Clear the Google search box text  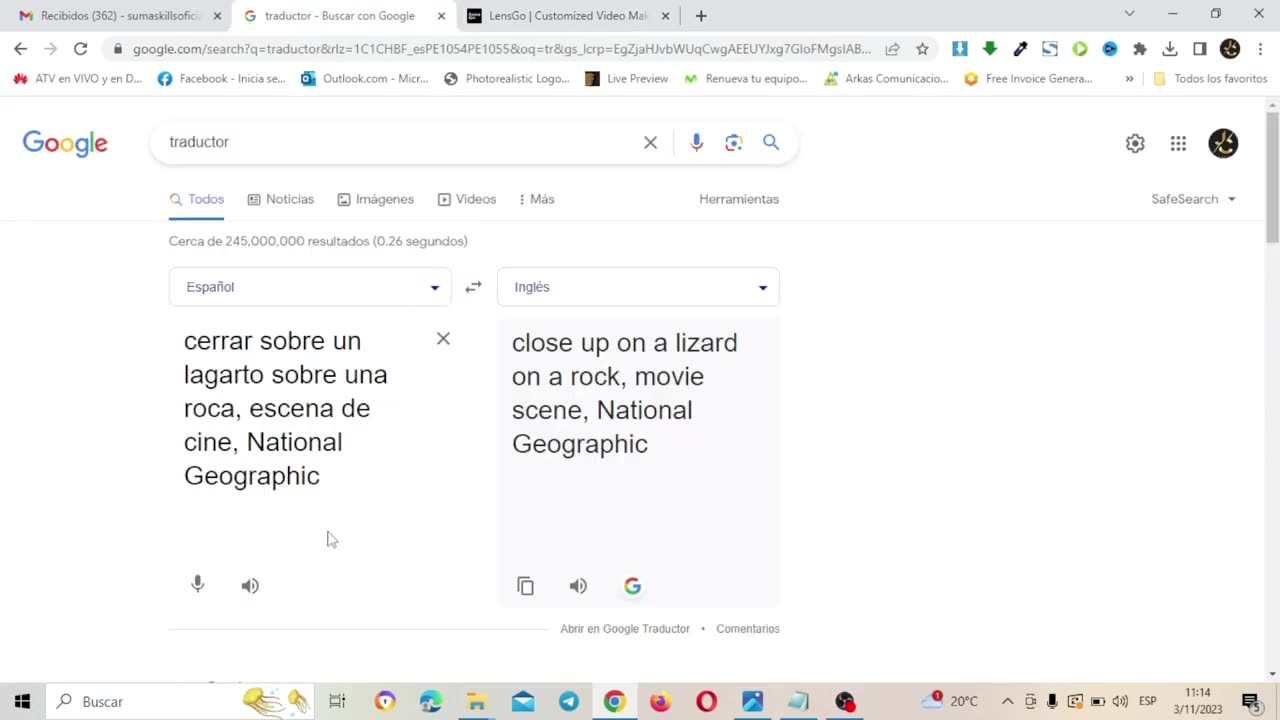click(650, 143)
